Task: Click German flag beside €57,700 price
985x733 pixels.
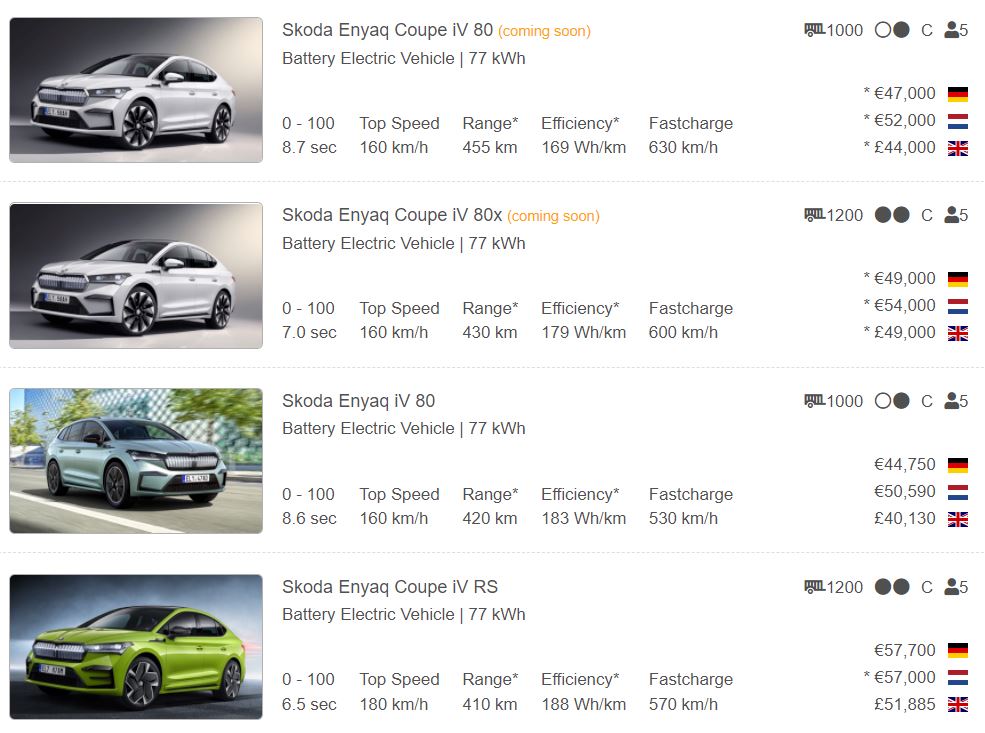Action: tap(957, 651)
